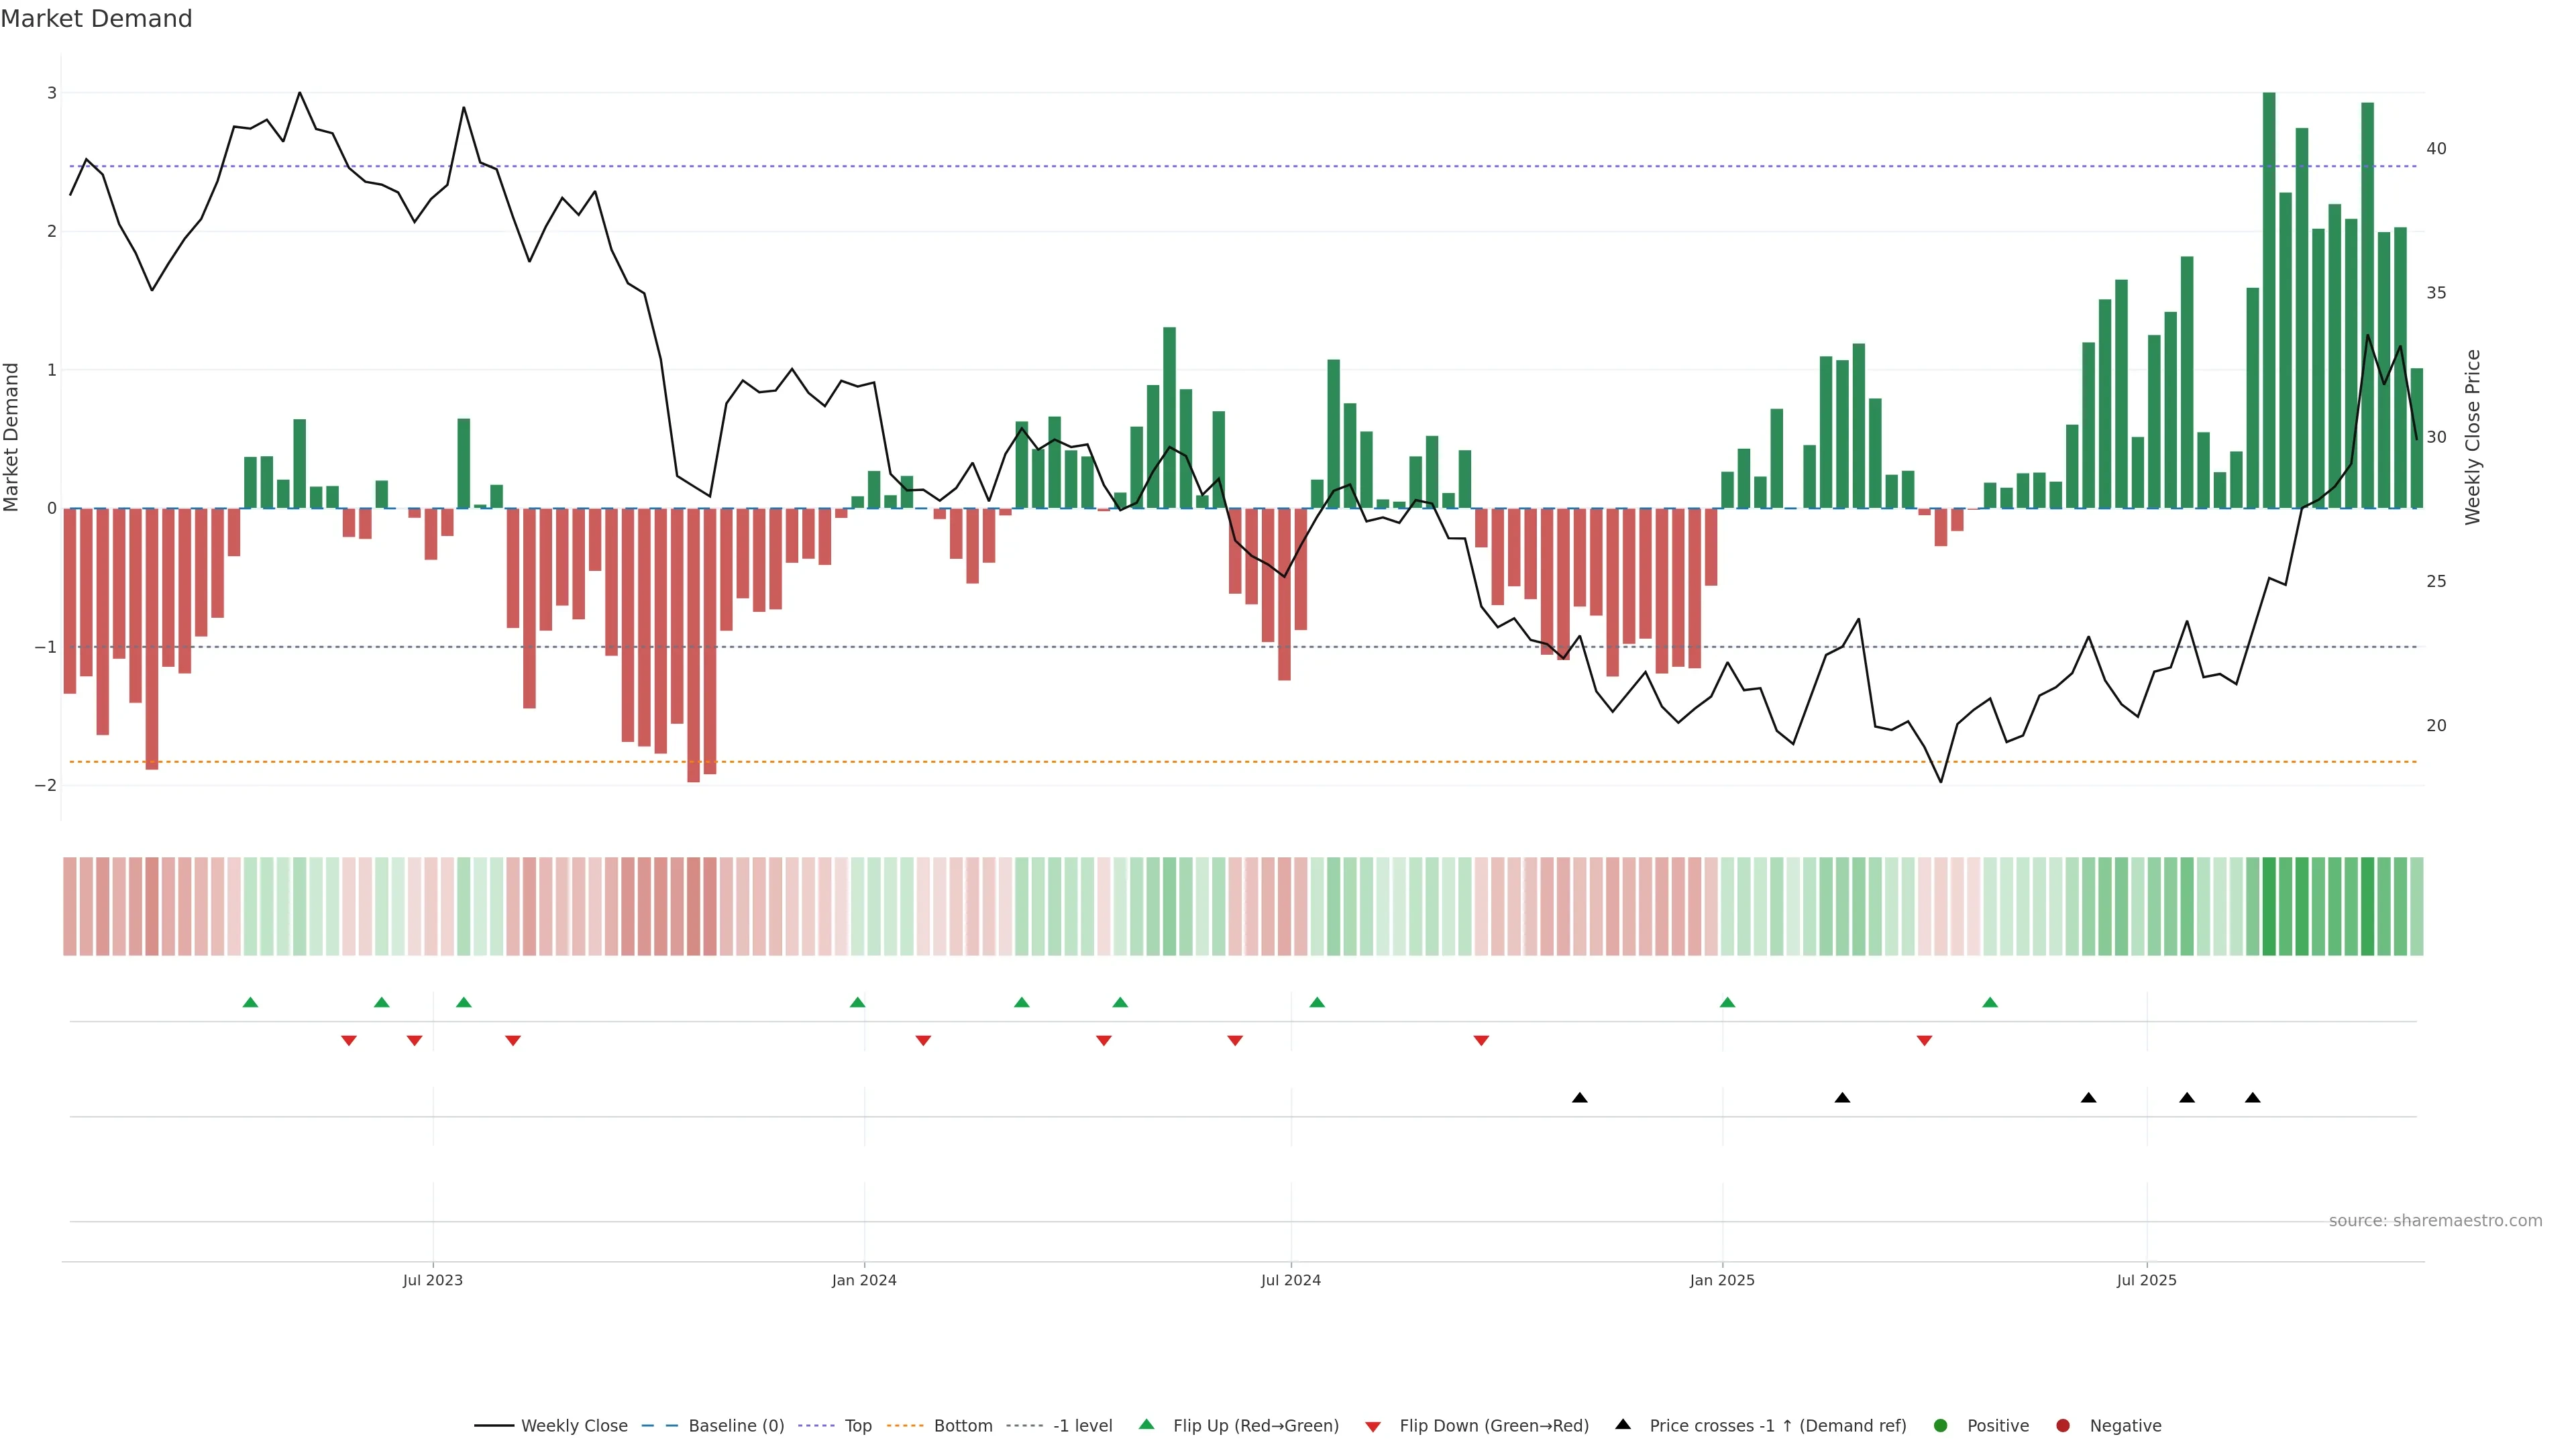Hide the Top dotted line legend item
This screenshot has width=2576, height=1449.
click(857, 1425)
